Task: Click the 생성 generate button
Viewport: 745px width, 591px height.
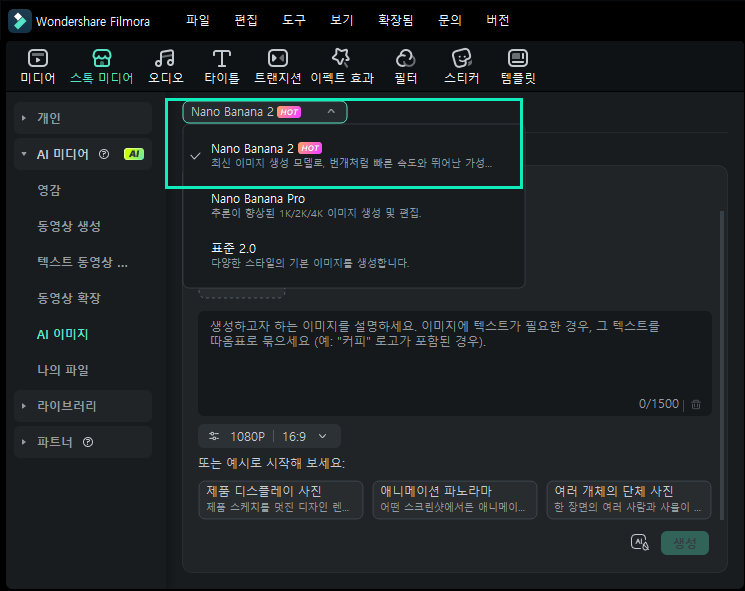Action: tap(684, 542)
